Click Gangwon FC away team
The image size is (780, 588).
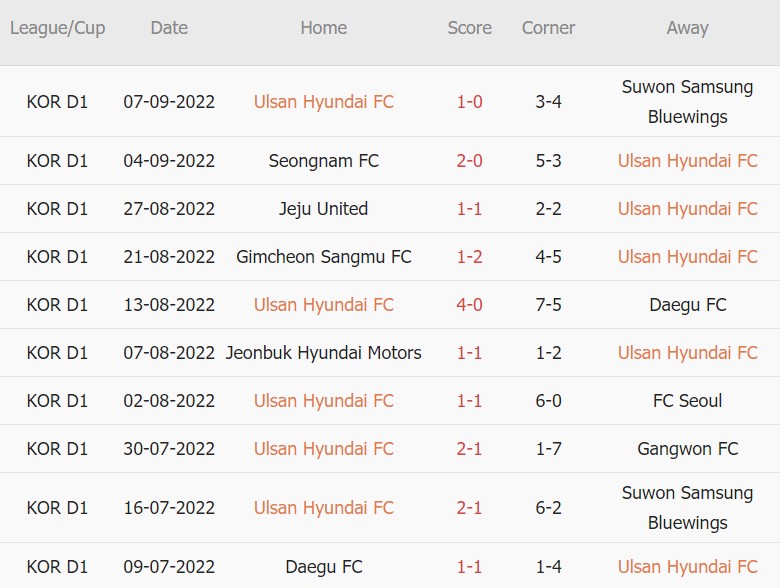pos(687,448)
